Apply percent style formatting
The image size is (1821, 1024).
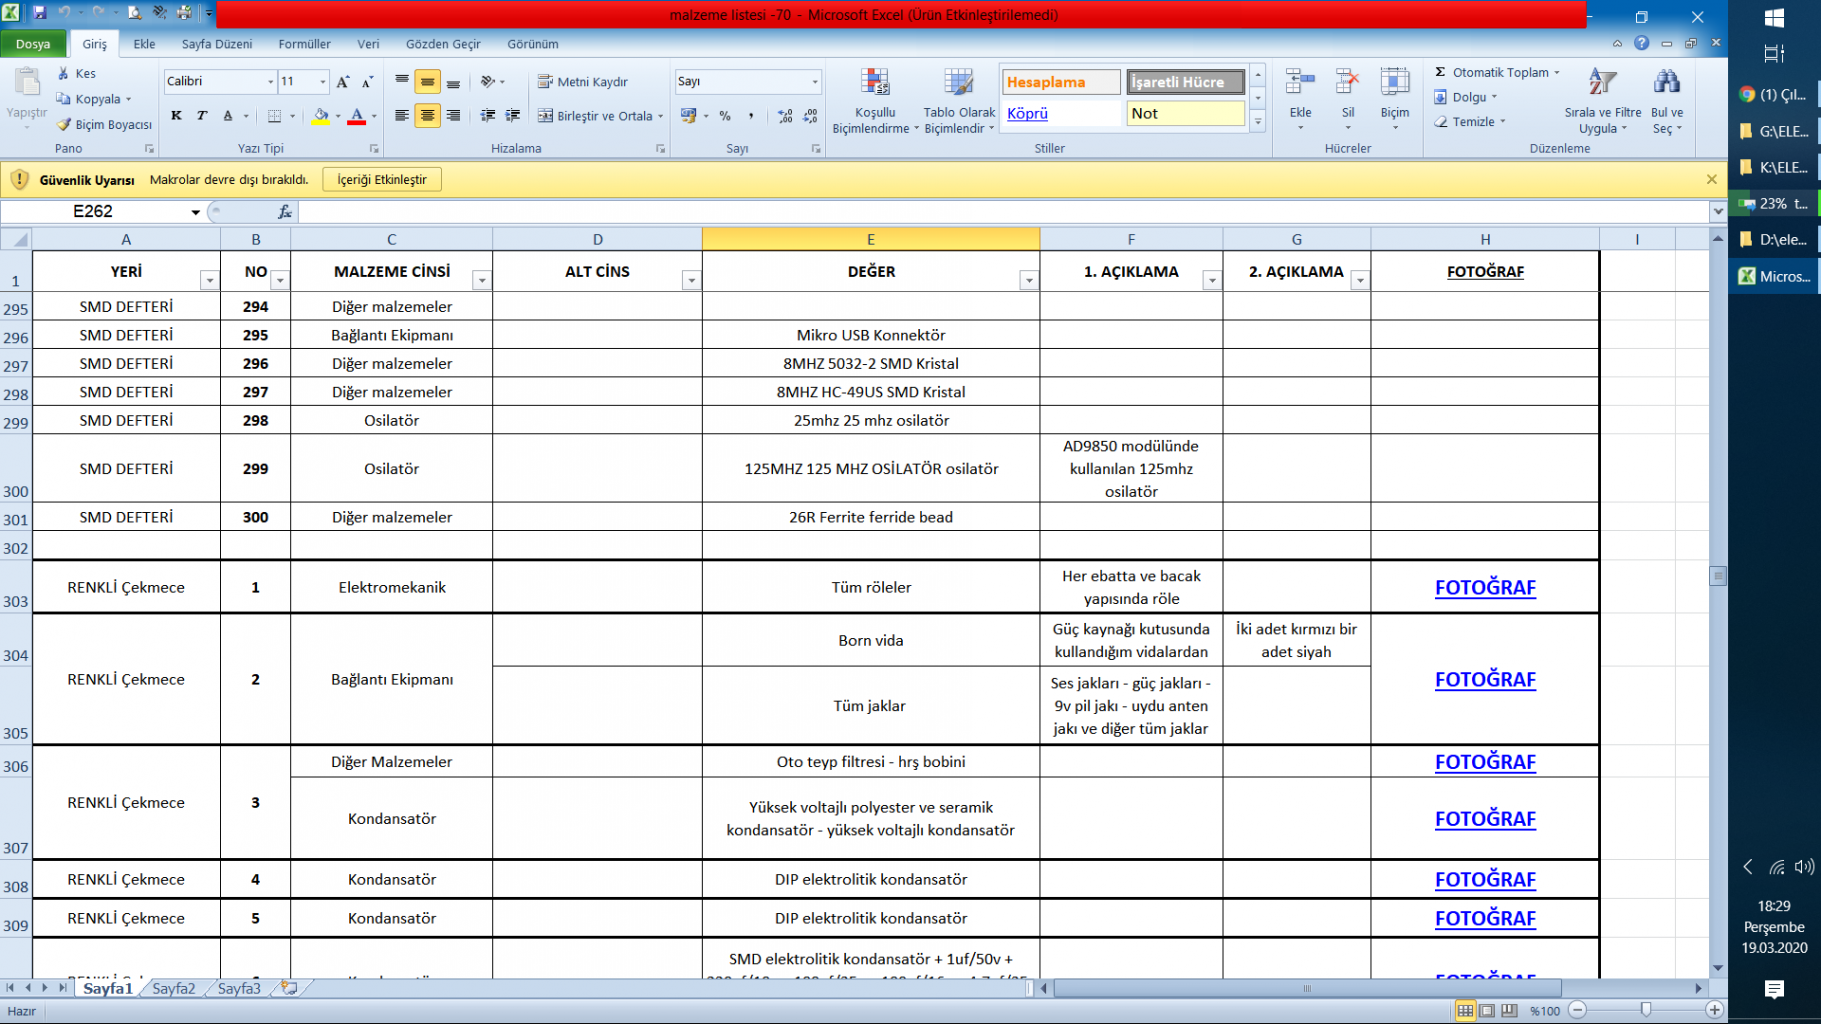click(x=725, y=116)
